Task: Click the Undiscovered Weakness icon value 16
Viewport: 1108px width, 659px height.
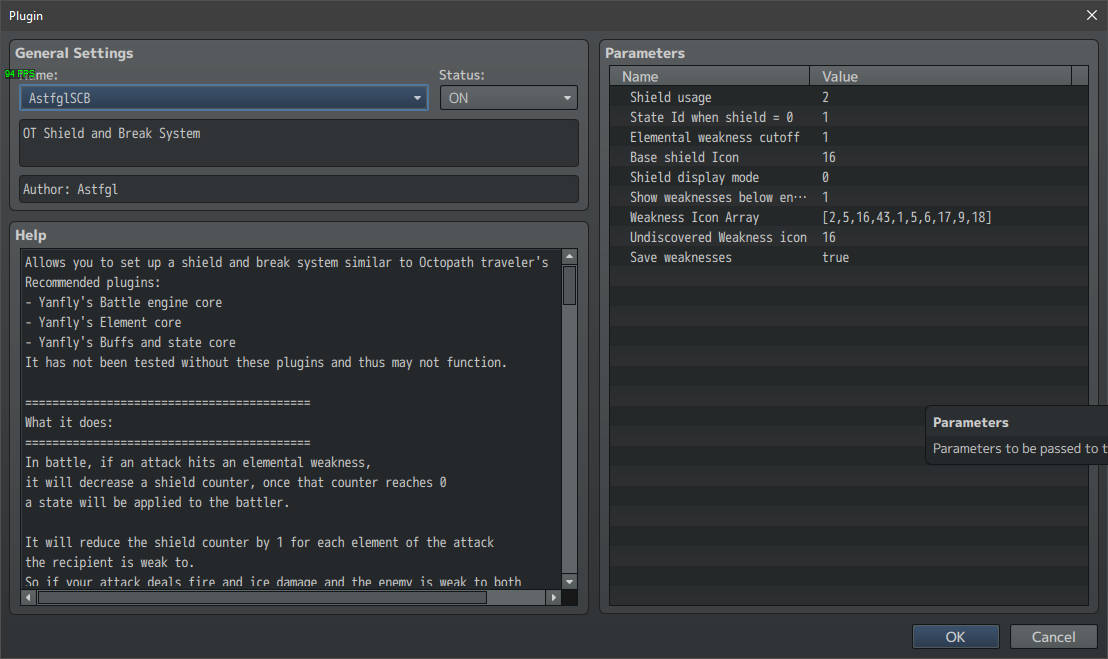Action: tap(829, 237)
